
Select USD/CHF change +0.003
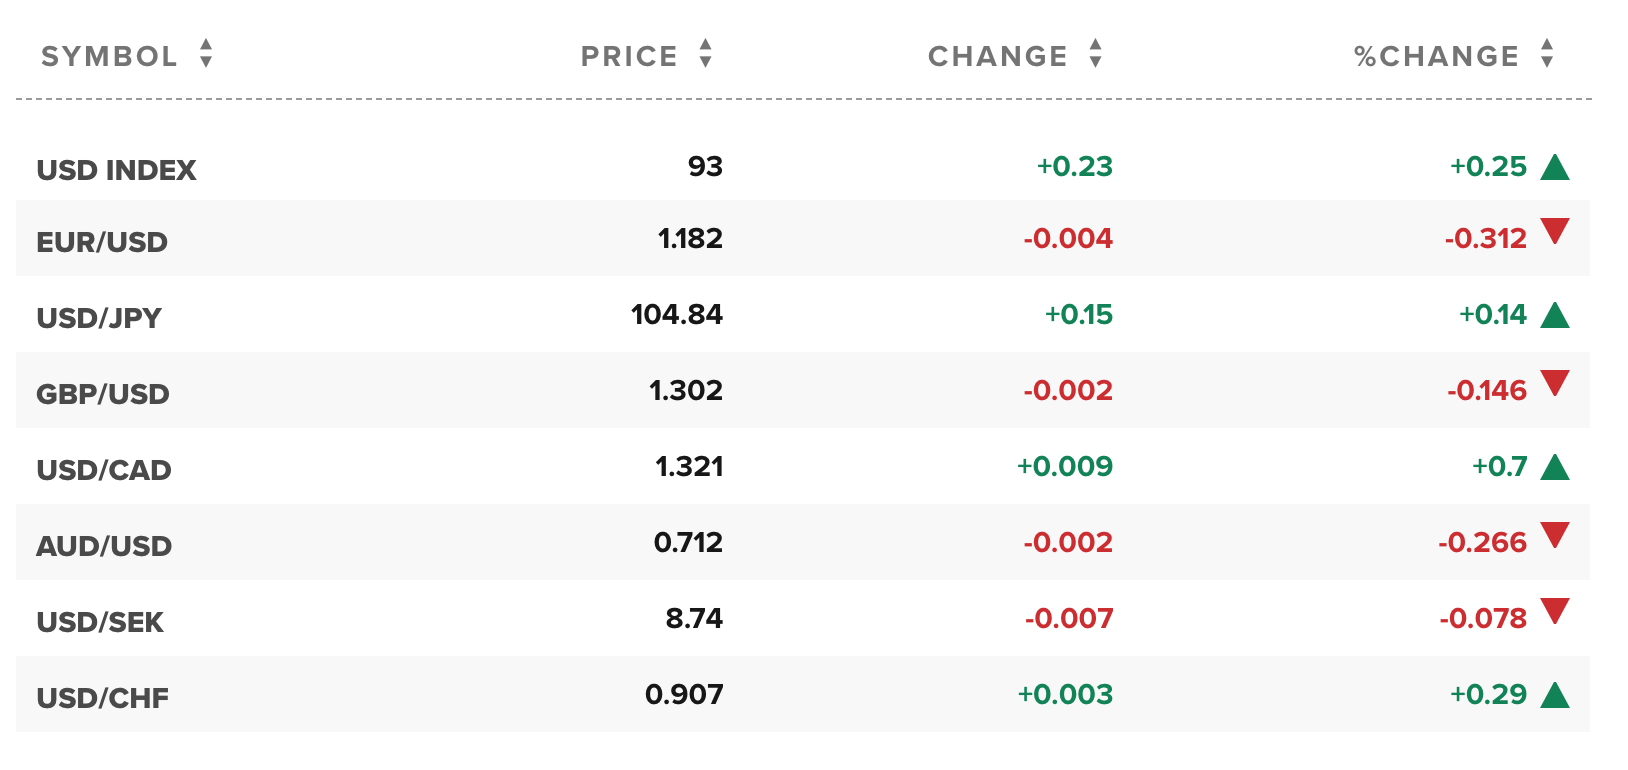(1065, 694)
